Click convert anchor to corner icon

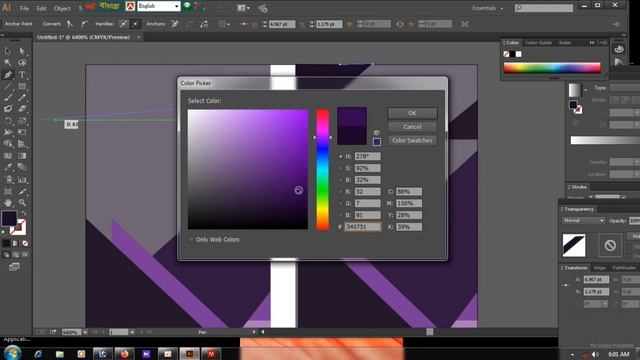coord(70,24)
